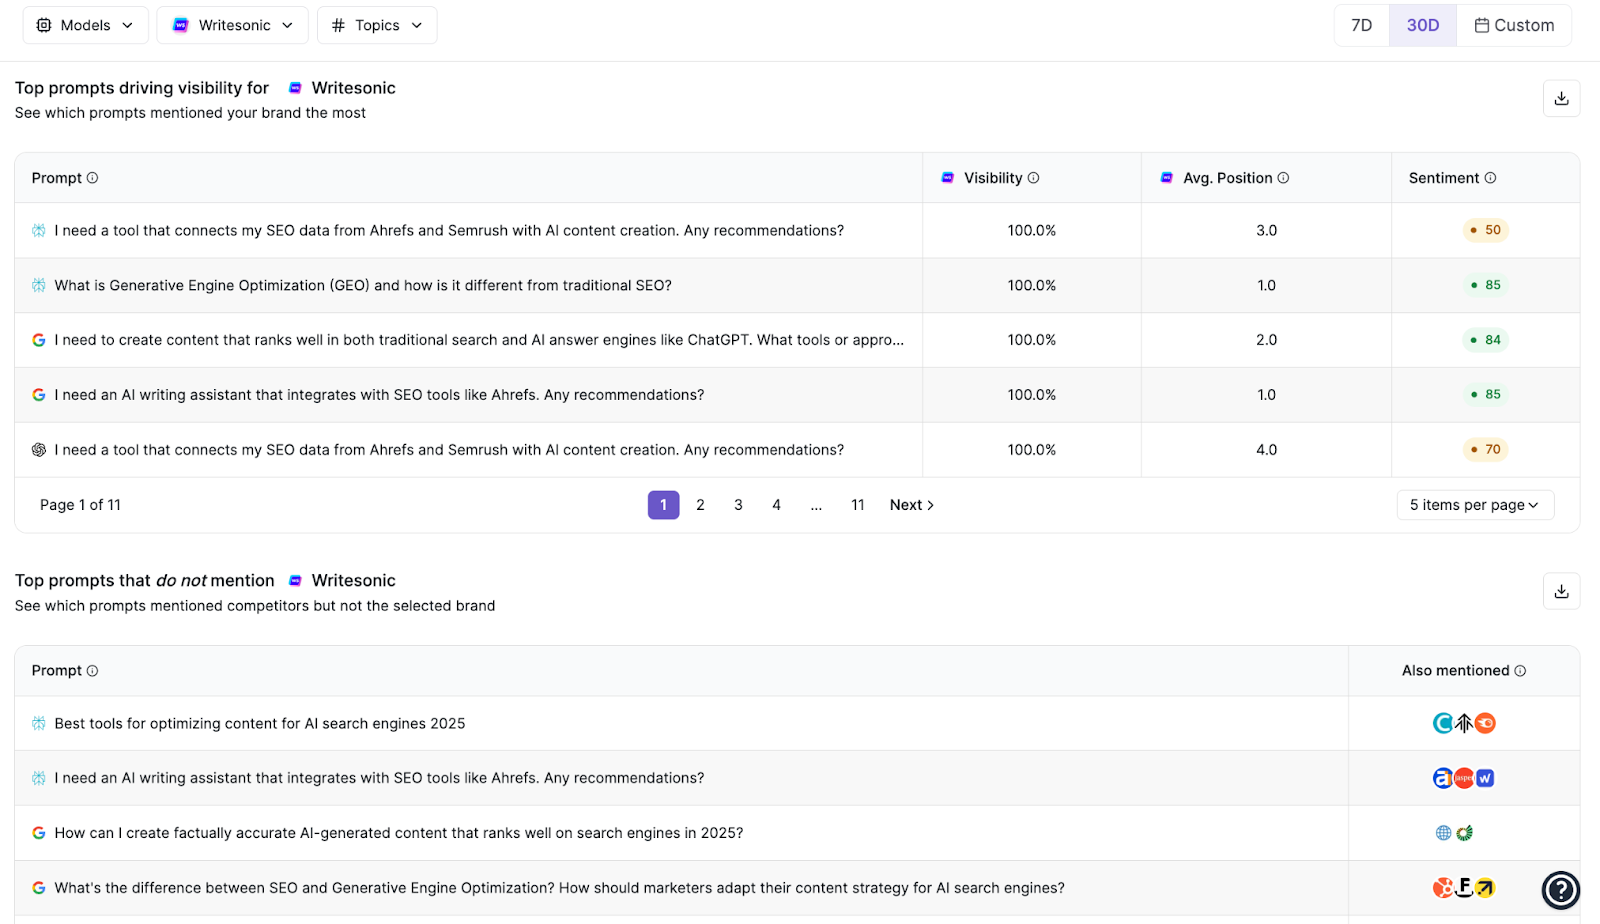
Task: Click model icon on Best tools for optimizing row
Action: [x=39, y=723]
